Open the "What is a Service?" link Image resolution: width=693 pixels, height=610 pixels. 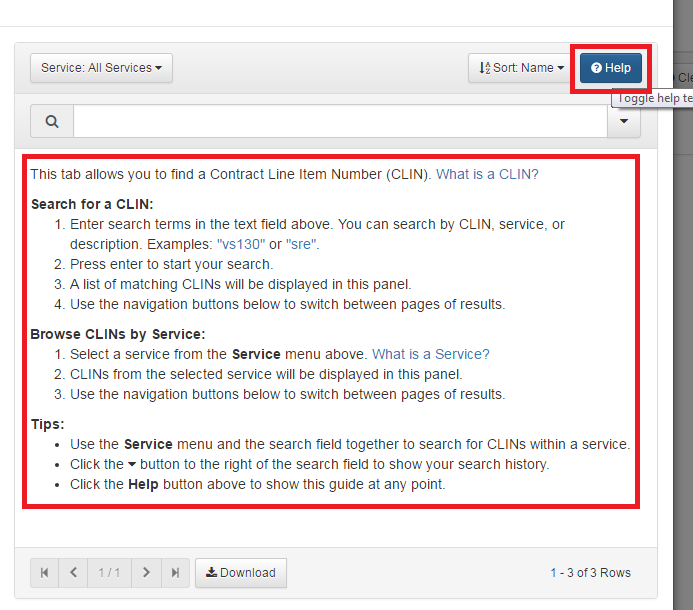430,354
